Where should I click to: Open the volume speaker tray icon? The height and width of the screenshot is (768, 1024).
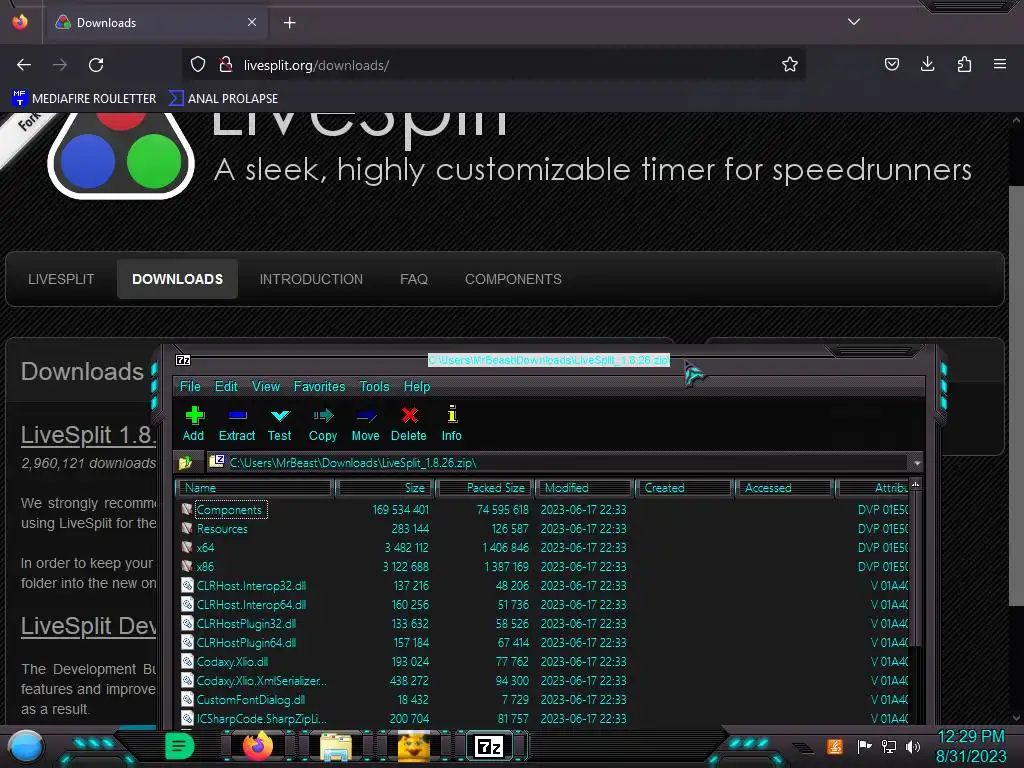(913, 746)
